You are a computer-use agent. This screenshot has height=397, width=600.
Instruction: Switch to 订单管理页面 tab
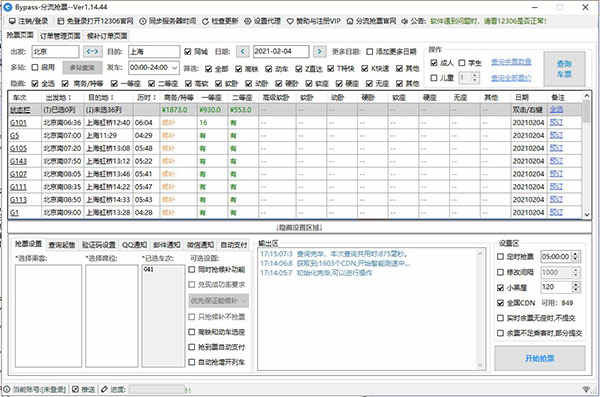point(60,36)
